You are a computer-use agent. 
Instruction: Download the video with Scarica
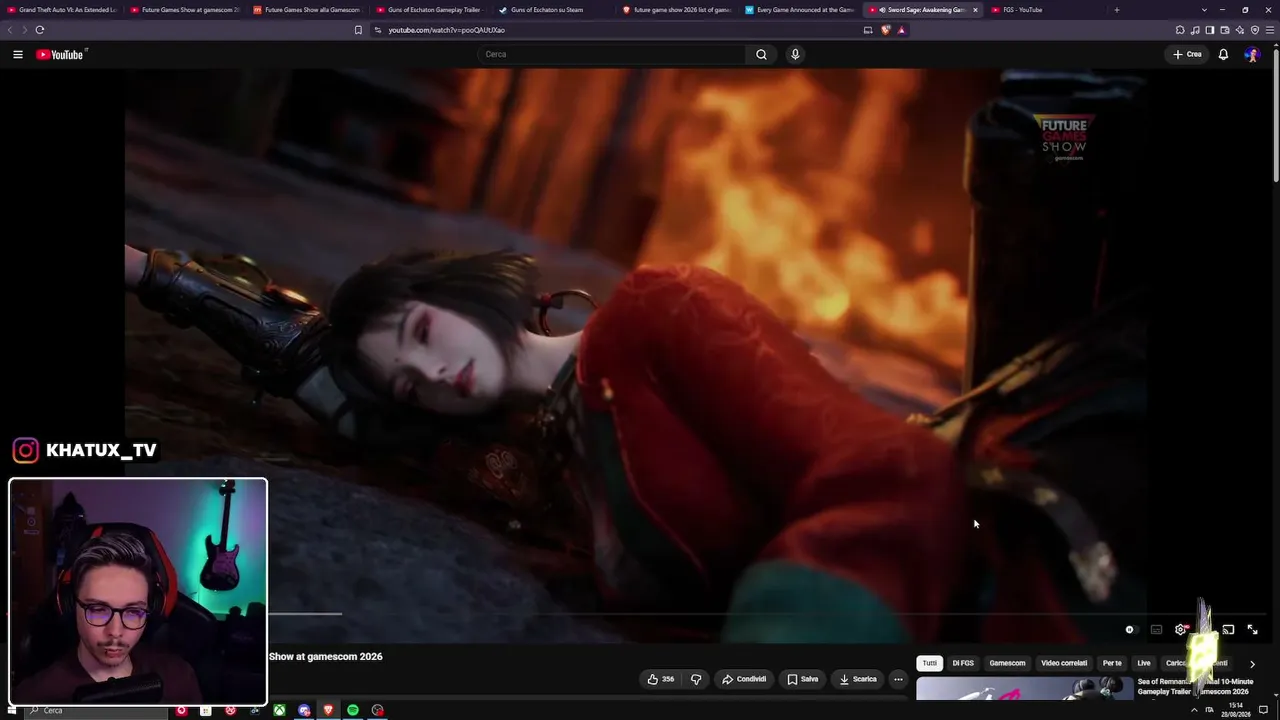(x=858, y=679)
